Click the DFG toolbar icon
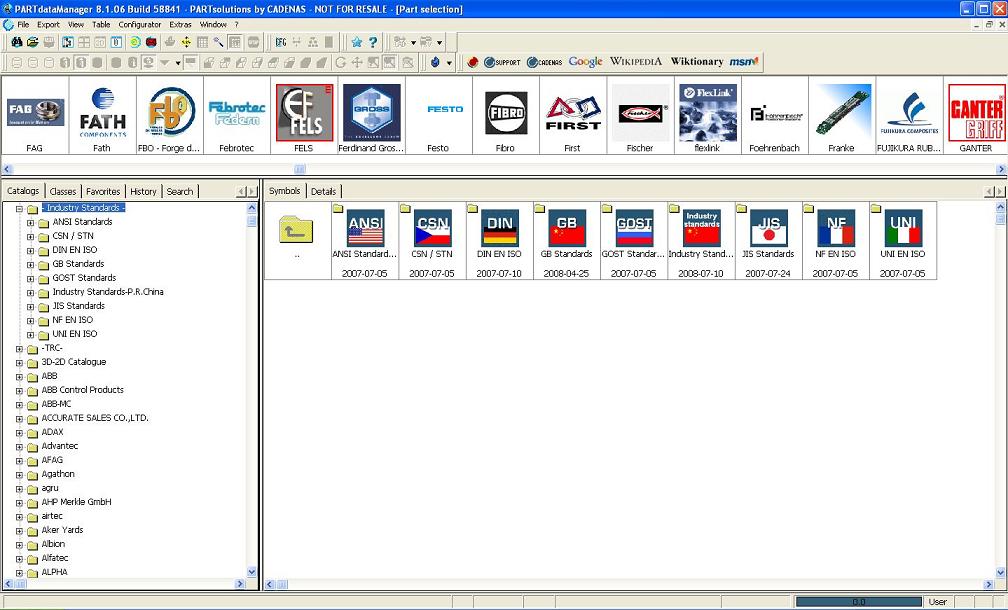 pyautogui.click(x=281, y=42)
